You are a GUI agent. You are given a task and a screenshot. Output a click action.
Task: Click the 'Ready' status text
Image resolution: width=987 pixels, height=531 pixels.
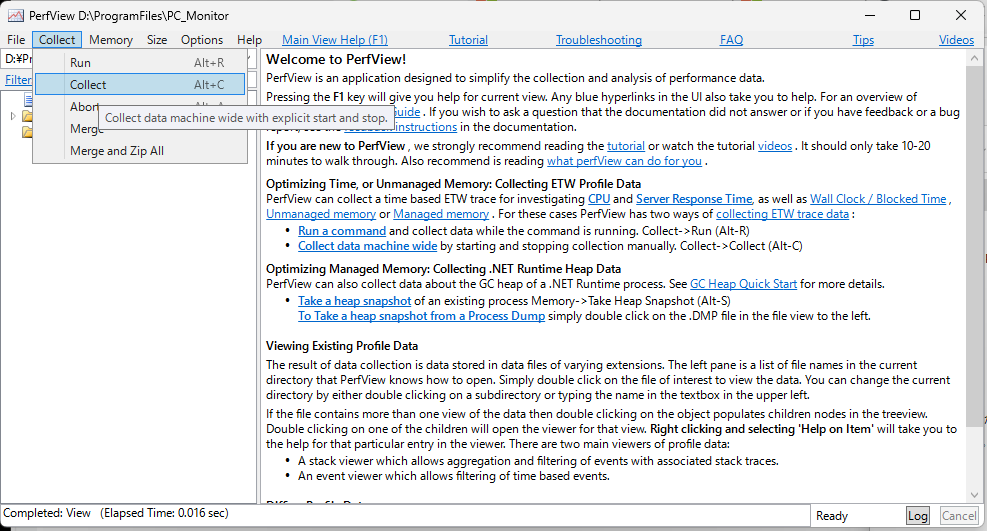pos(832,516)
